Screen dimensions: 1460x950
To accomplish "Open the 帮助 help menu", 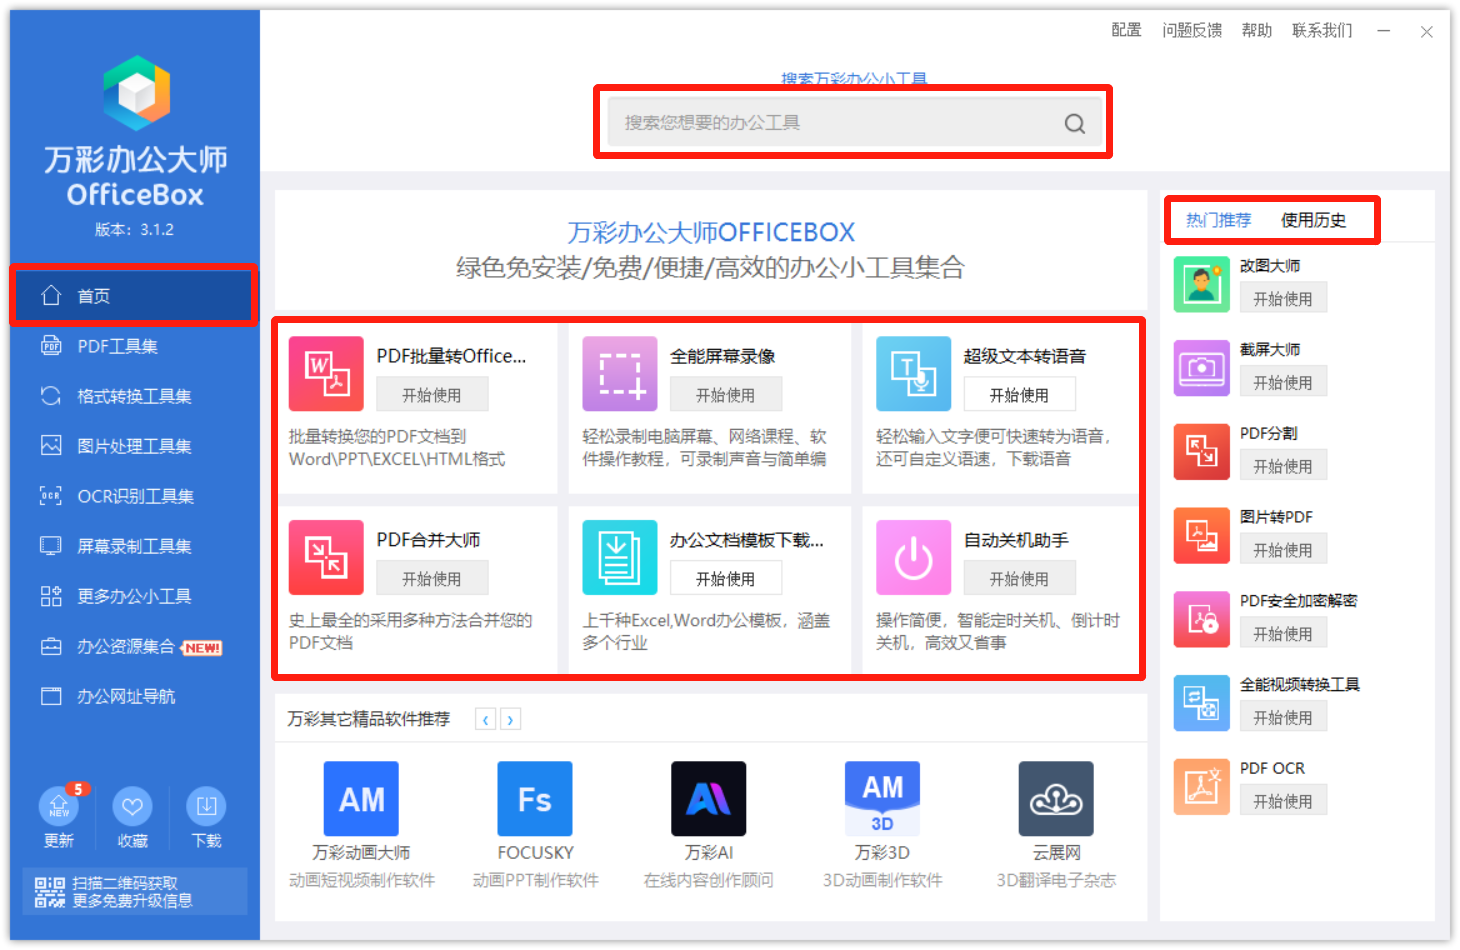I will 1257,30.
